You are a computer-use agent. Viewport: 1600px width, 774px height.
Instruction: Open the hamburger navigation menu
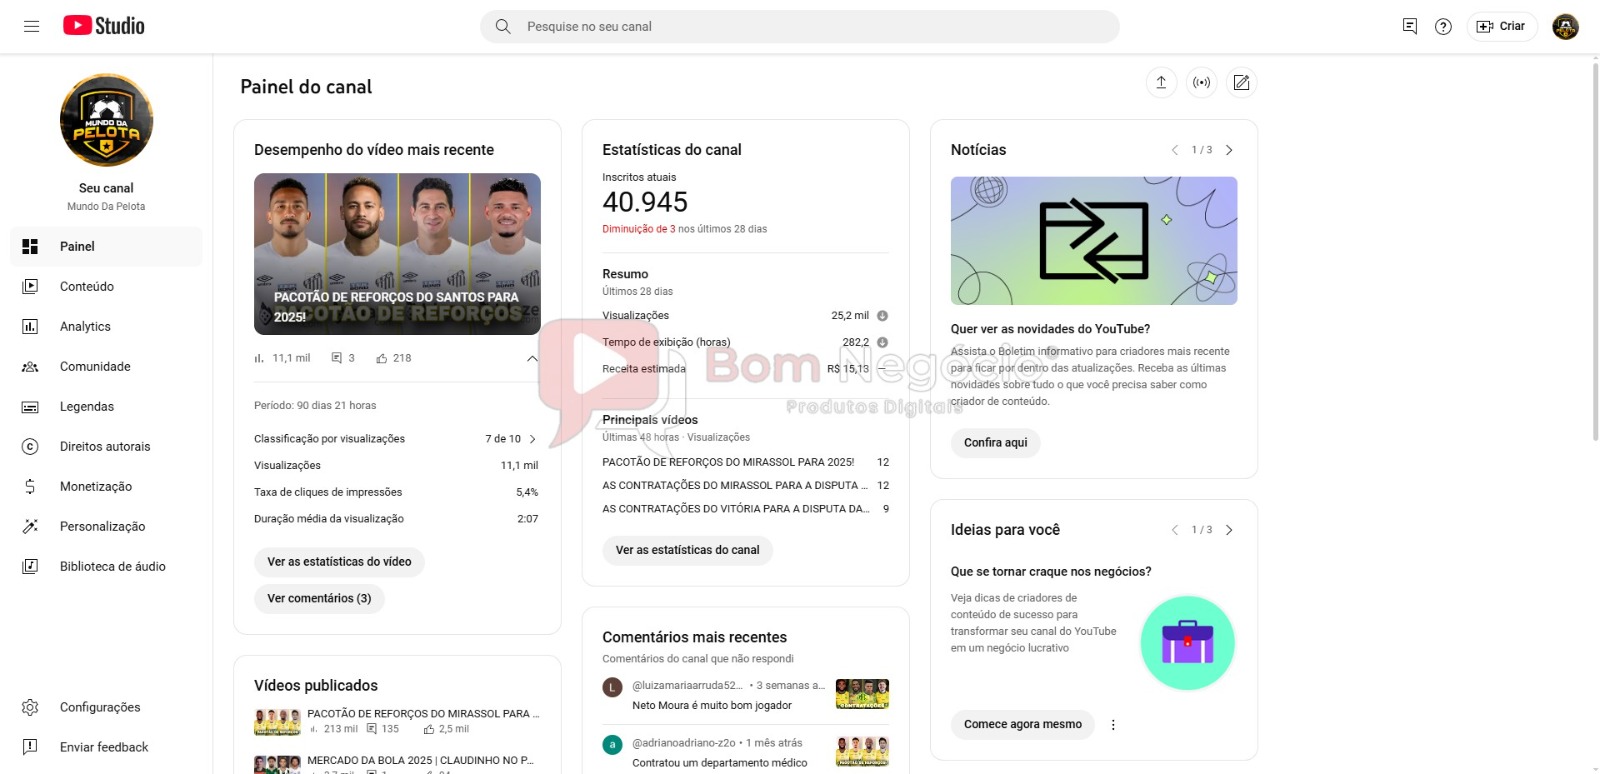31,26
